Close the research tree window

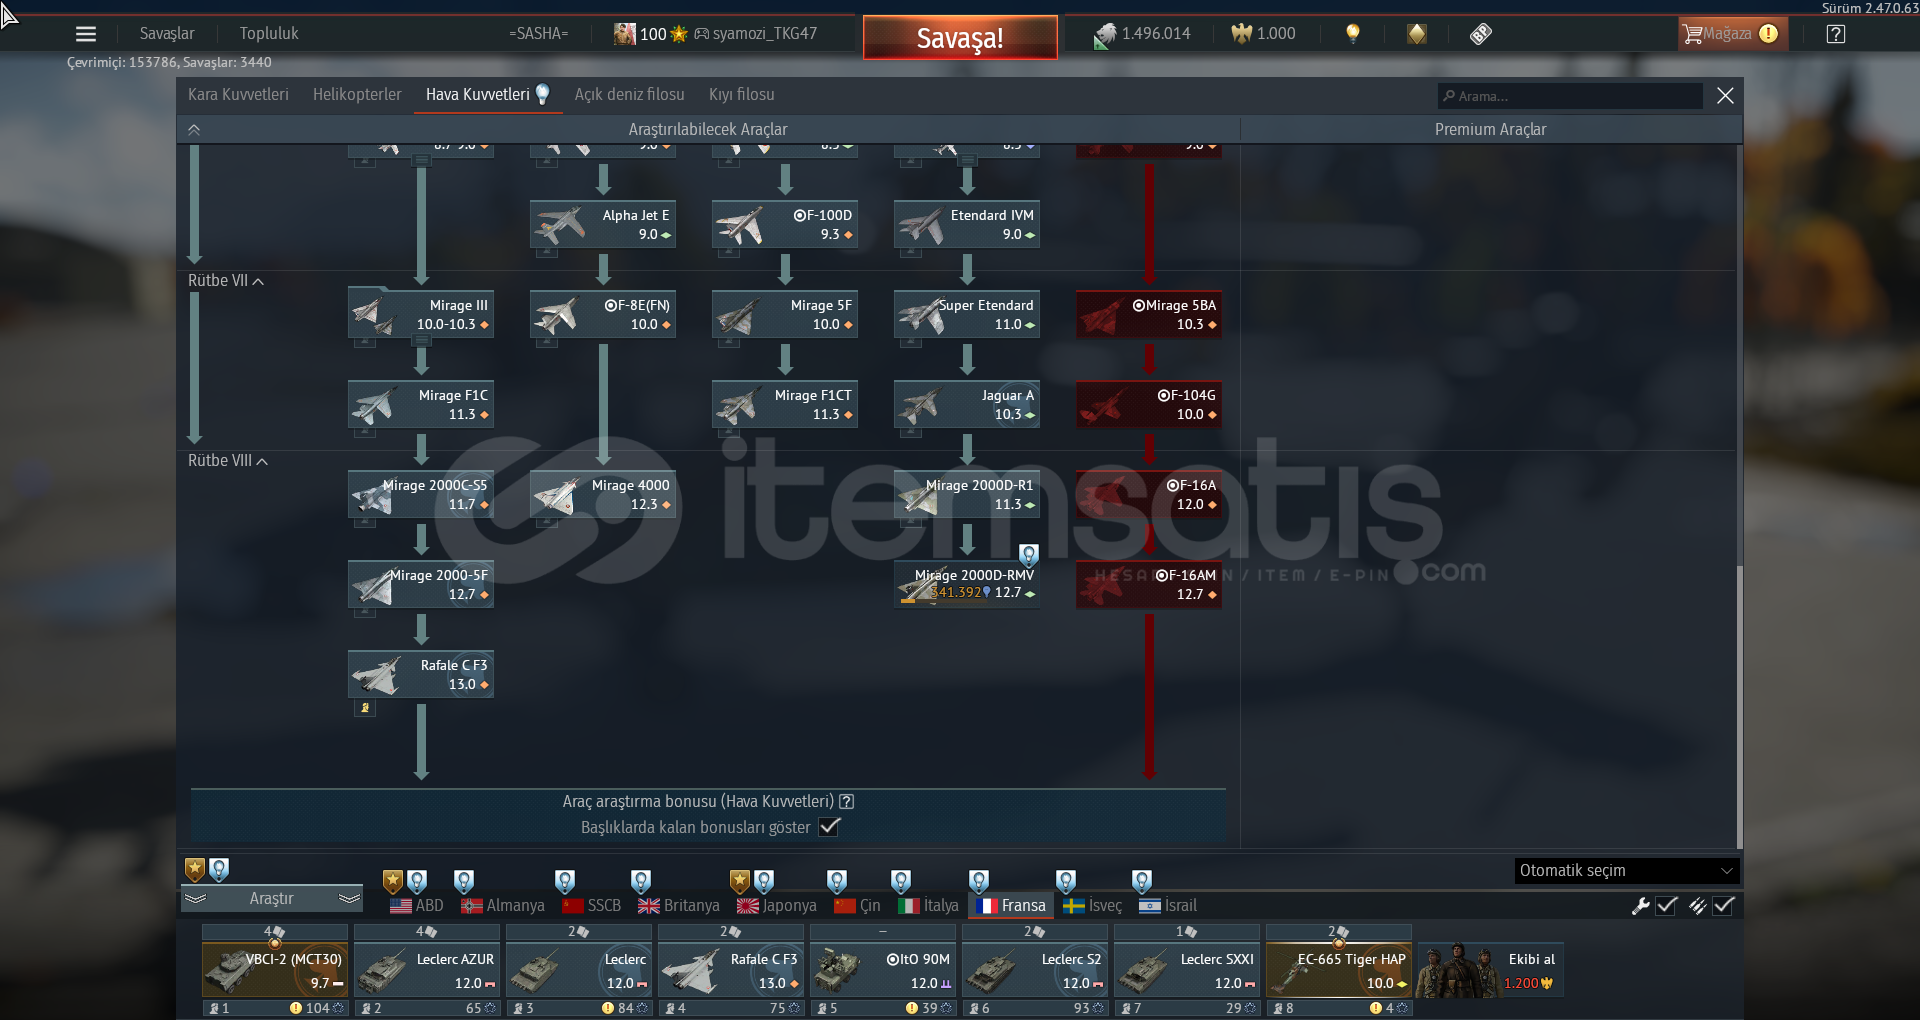coord(1725,96)
